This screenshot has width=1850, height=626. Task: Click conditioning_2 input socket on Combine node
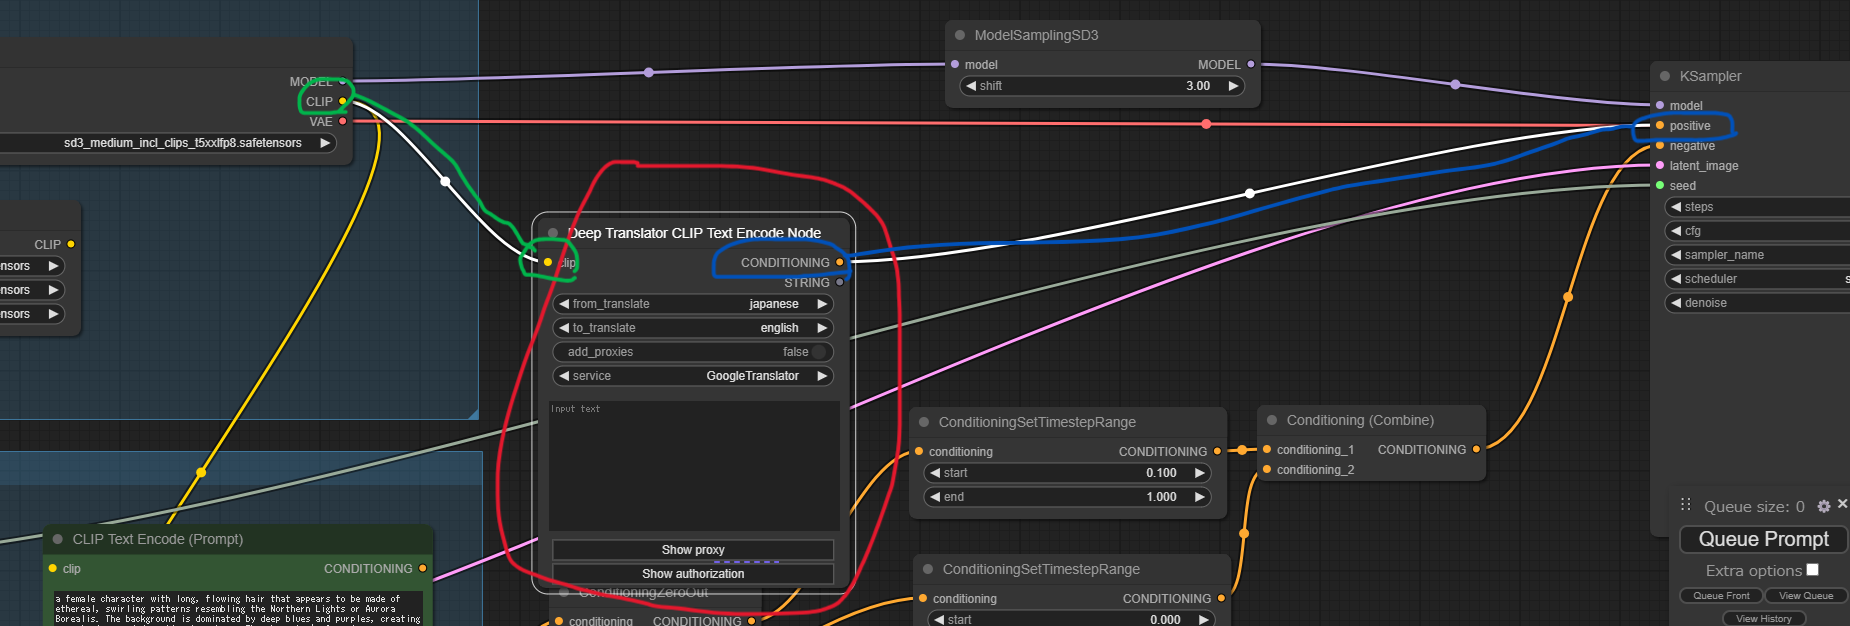pyautogui.click(x=1267, y=470)
